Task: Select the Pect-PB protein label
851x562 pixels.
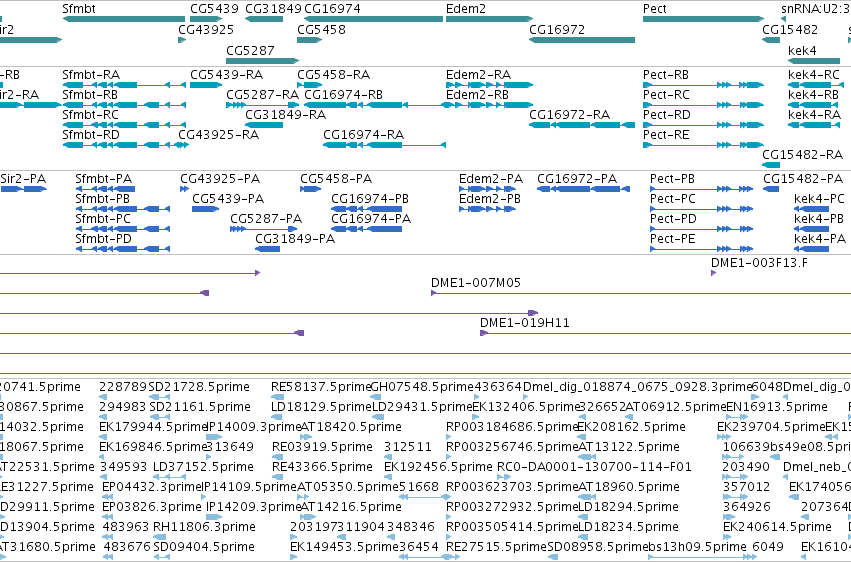Action: (672, 178)
